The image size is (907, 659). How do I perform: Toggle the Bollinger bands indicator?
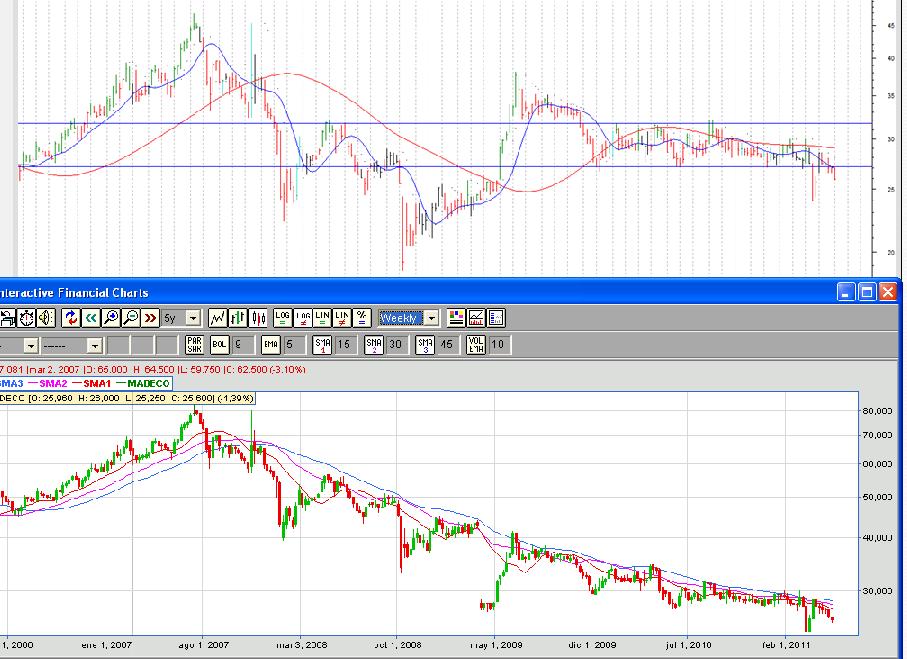(220, 345)
